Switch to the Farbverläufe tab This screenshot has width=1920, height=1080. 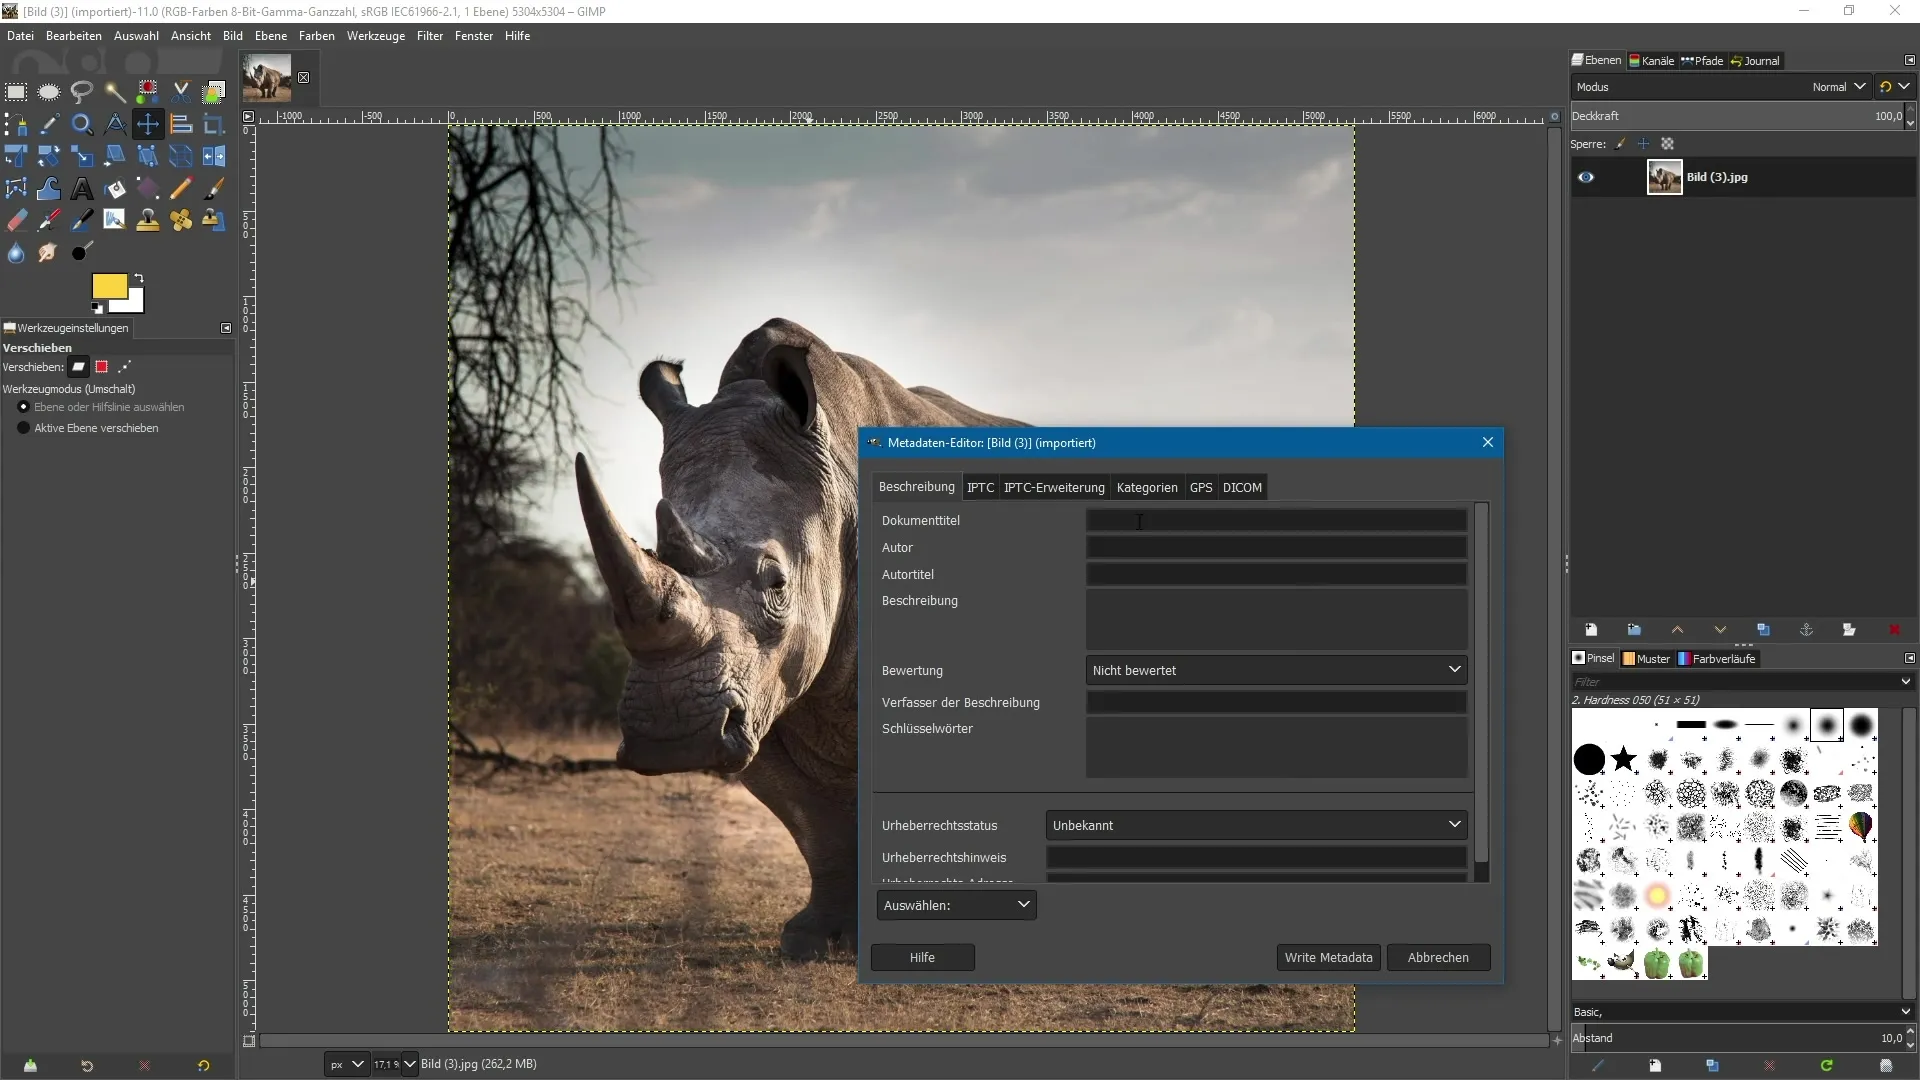[1717, 659]
